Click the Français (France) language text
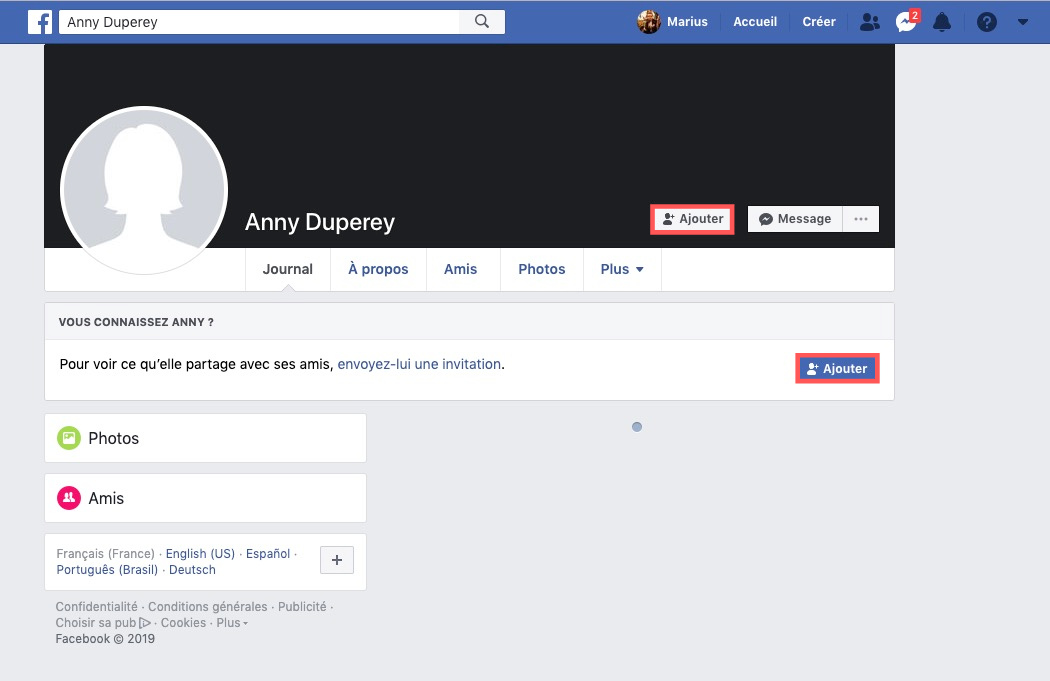The width and height of the screenshot is (1050, 681). 105,554
